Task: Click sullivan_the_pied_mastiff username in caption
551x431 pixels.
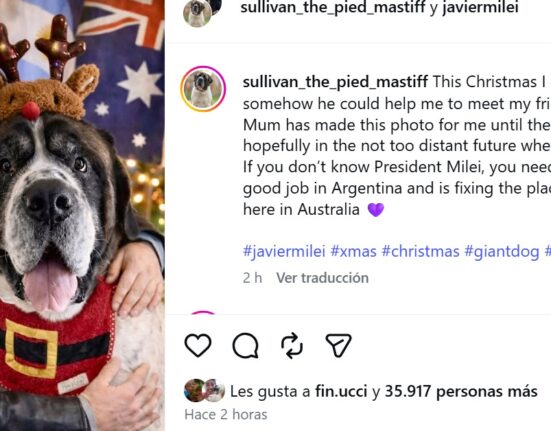Action: coord(335,83)
